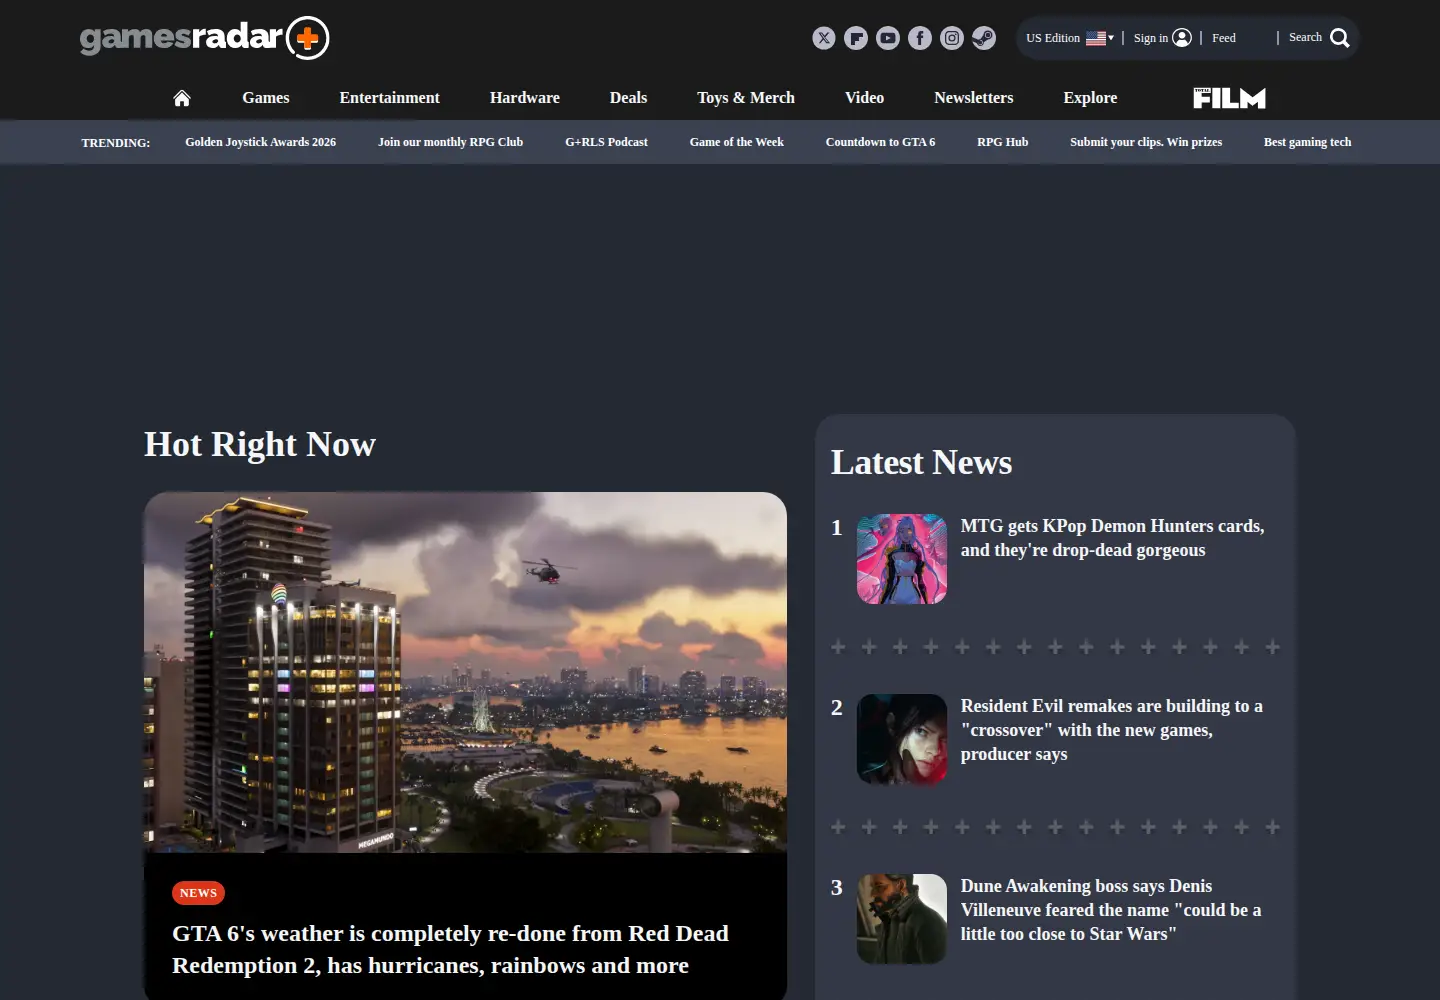Click the Search magnifier icon
This screenshot has width=1440, height=1000.
tap(1340, 38)
